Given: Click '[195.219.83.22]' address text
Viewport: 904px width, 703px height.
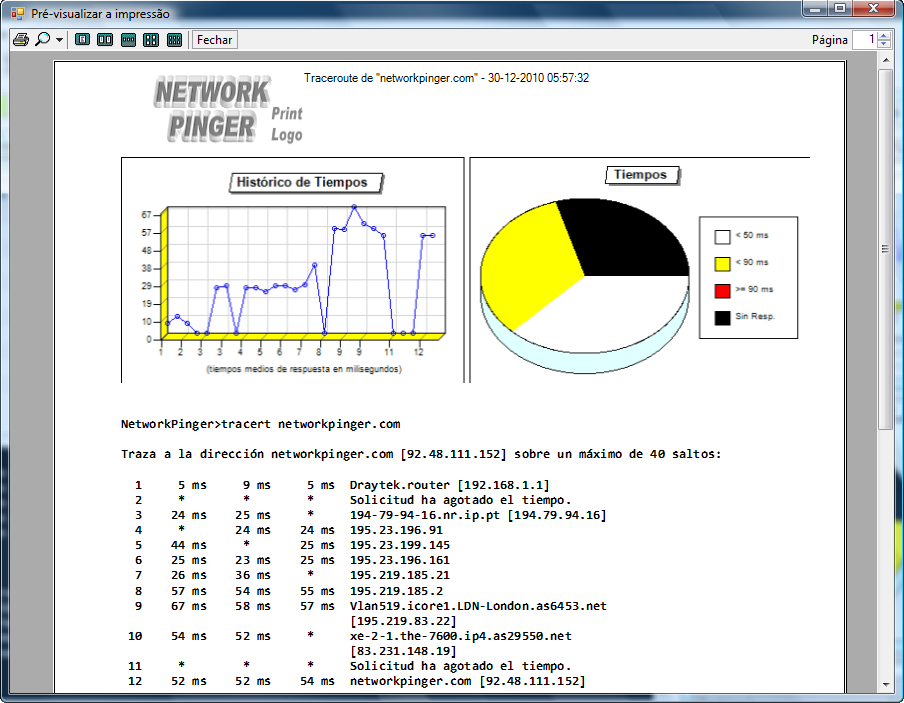Looking at the screenshot, I should coord(403,621).
